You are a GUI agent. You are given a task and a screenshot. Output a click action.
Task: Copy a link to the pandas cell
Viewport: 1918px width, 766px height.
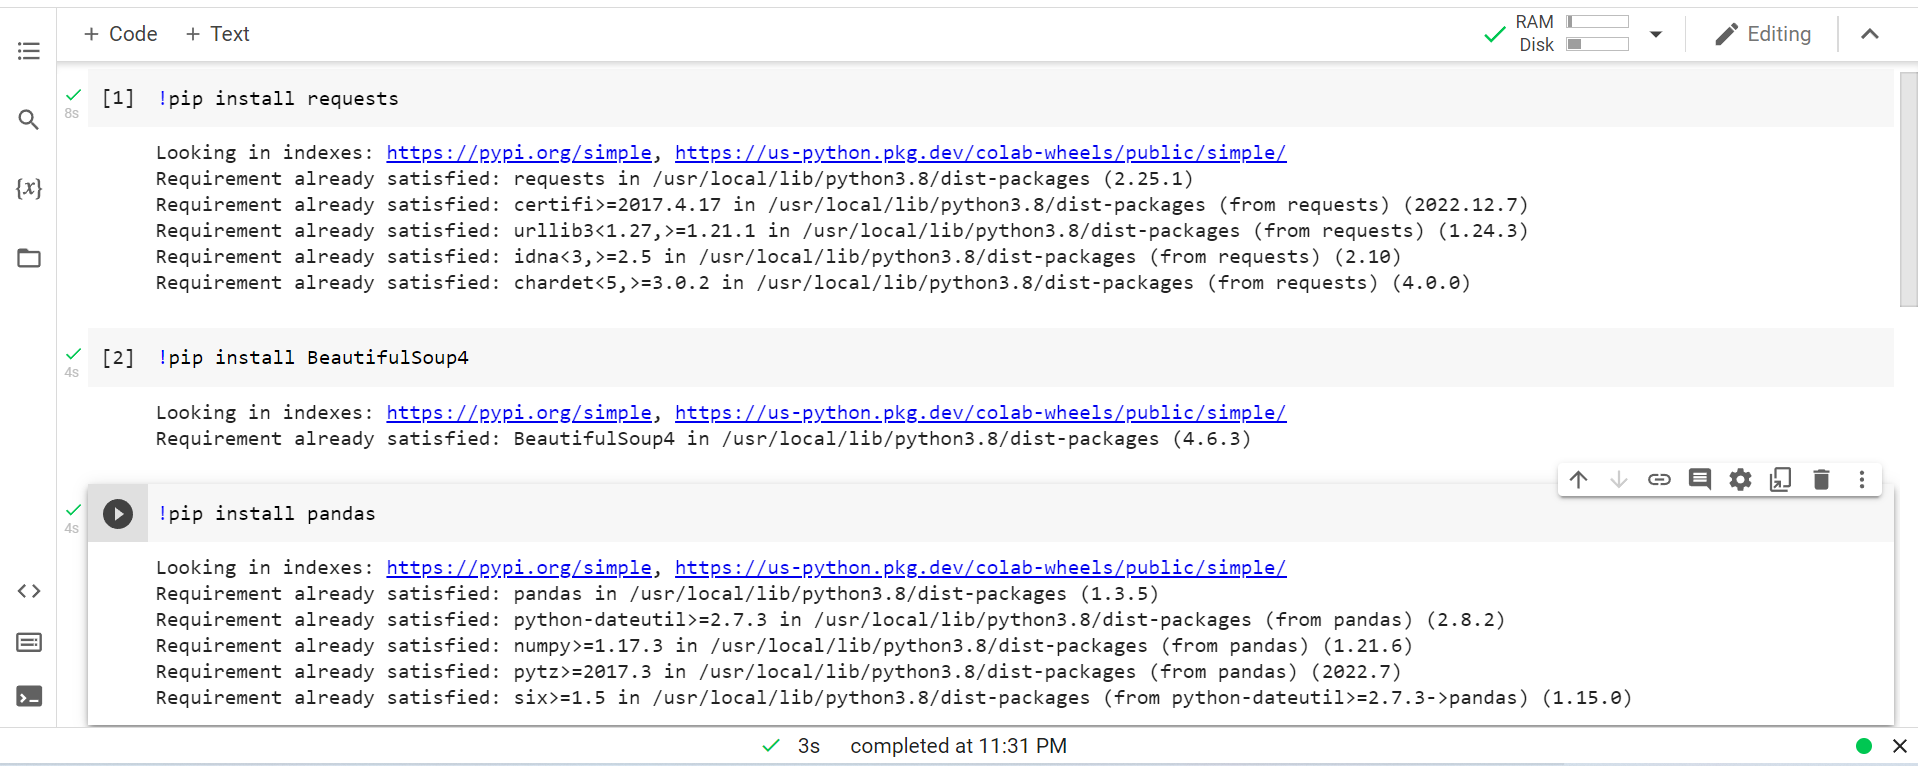[1659, 479]
